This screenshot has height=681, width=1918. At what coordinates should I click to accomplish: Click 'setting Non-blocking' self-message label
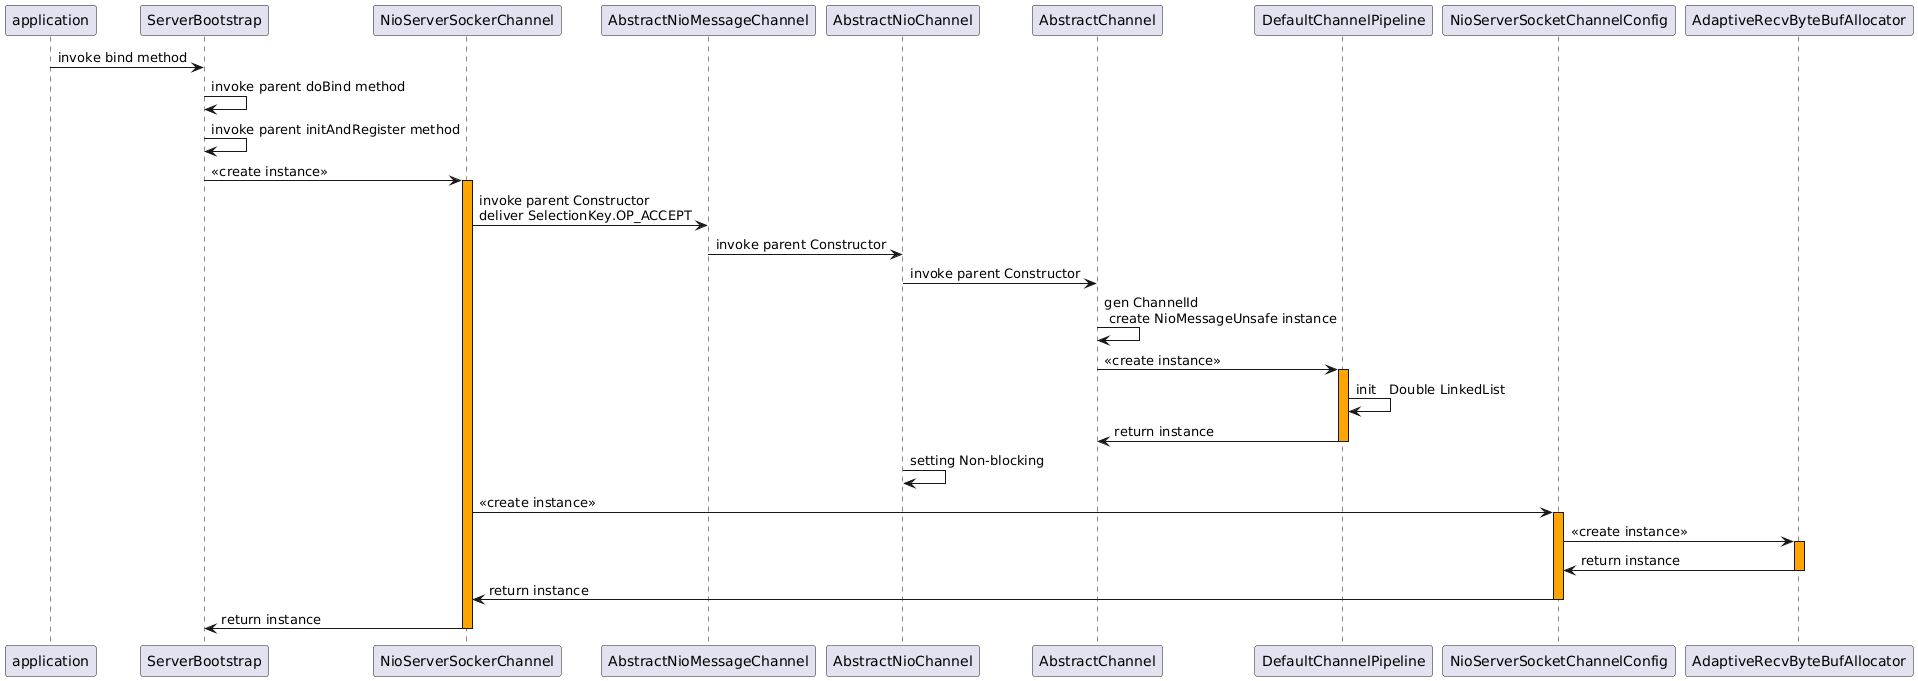click(x=976, y=461)
